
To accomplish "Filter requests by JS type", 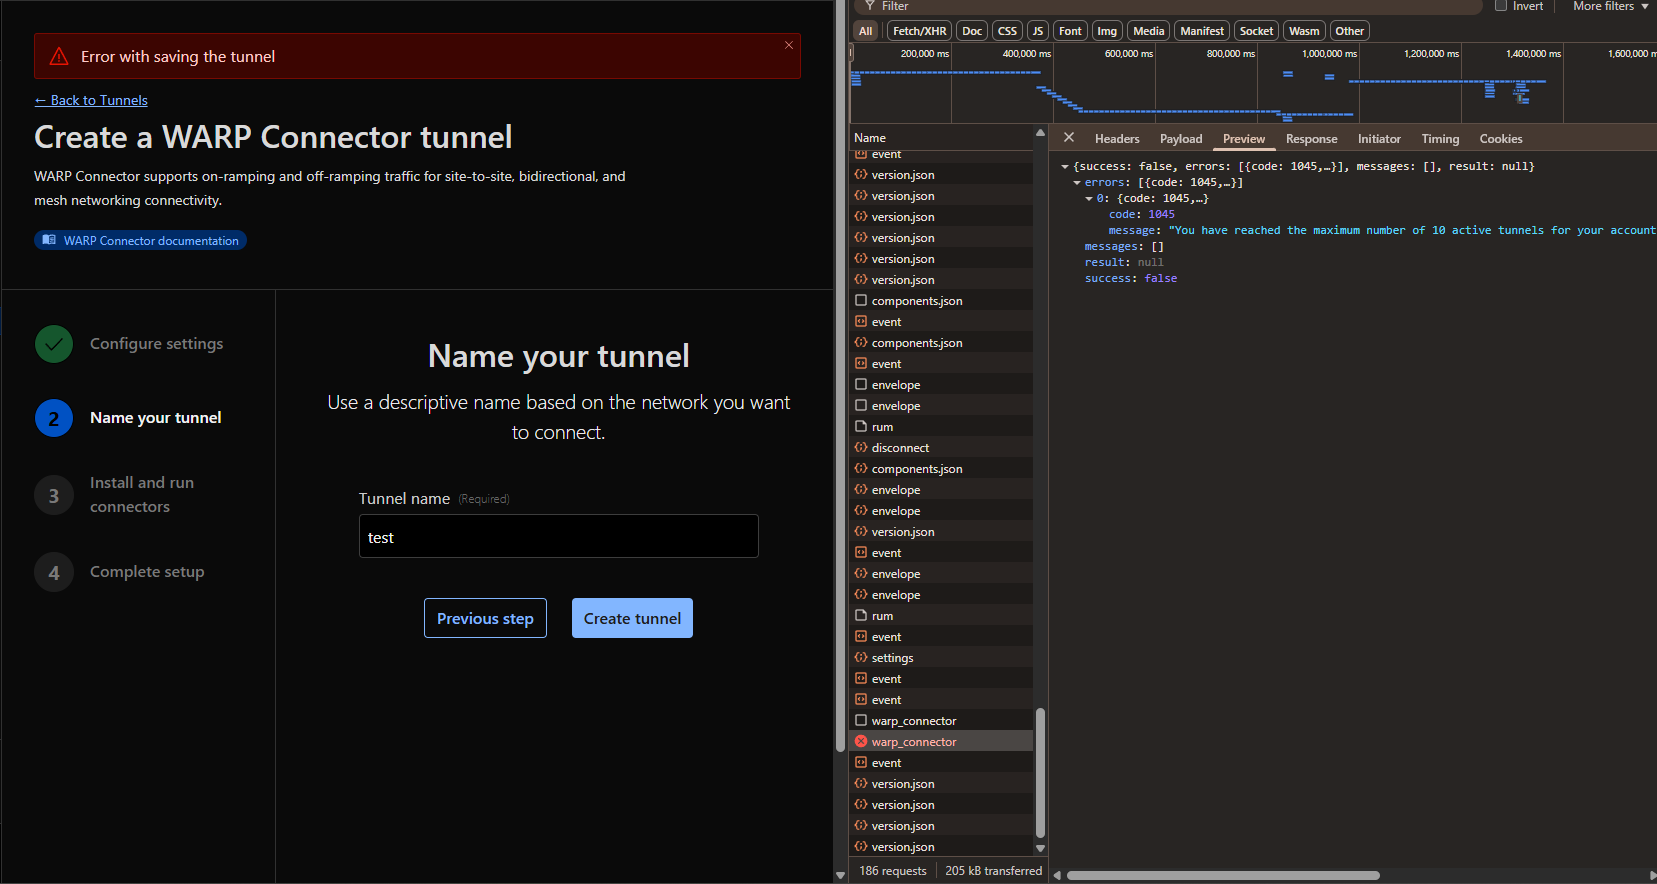I will (x=1038, y=31).
